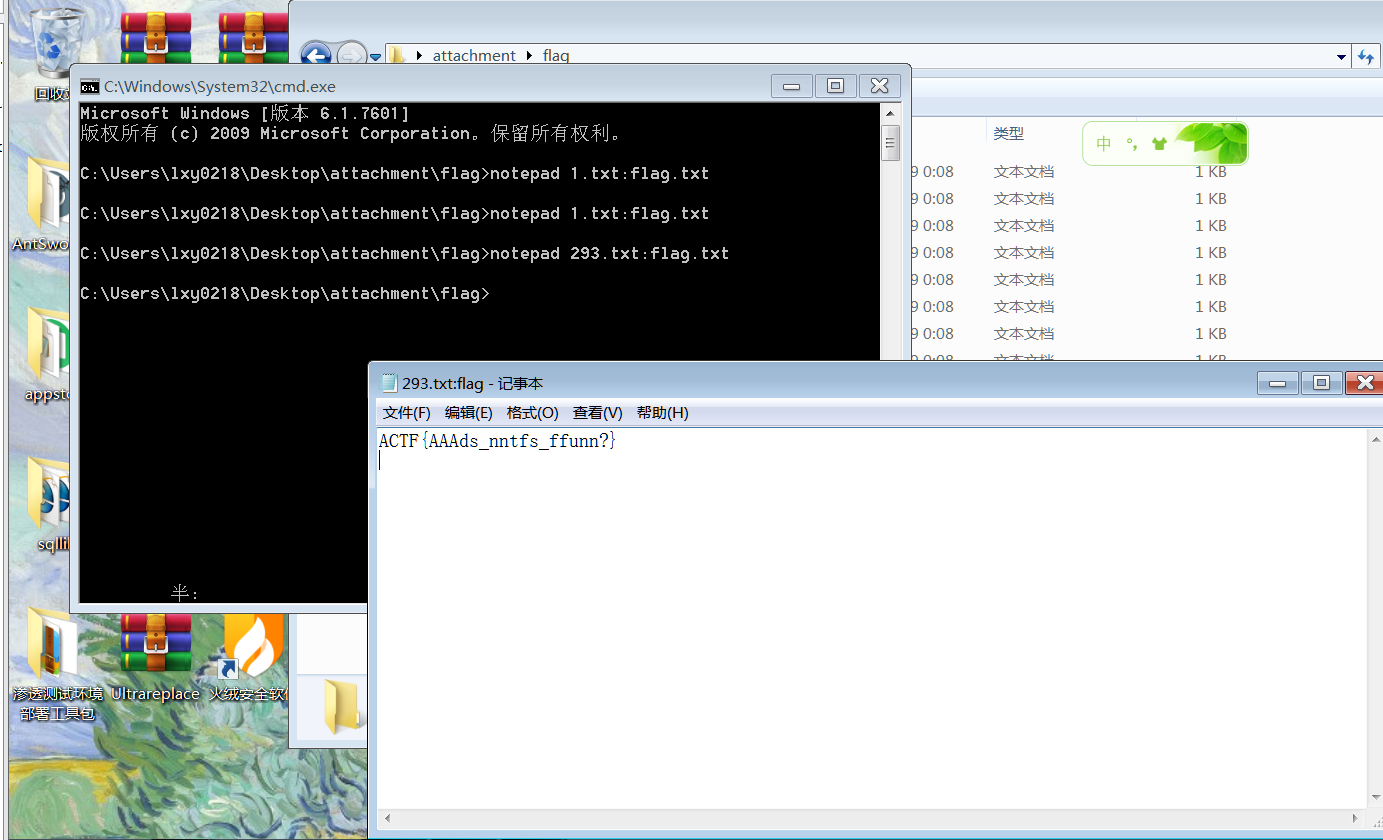Open the recent pages dropdown arrow
1383x840 pixels.
375,57
